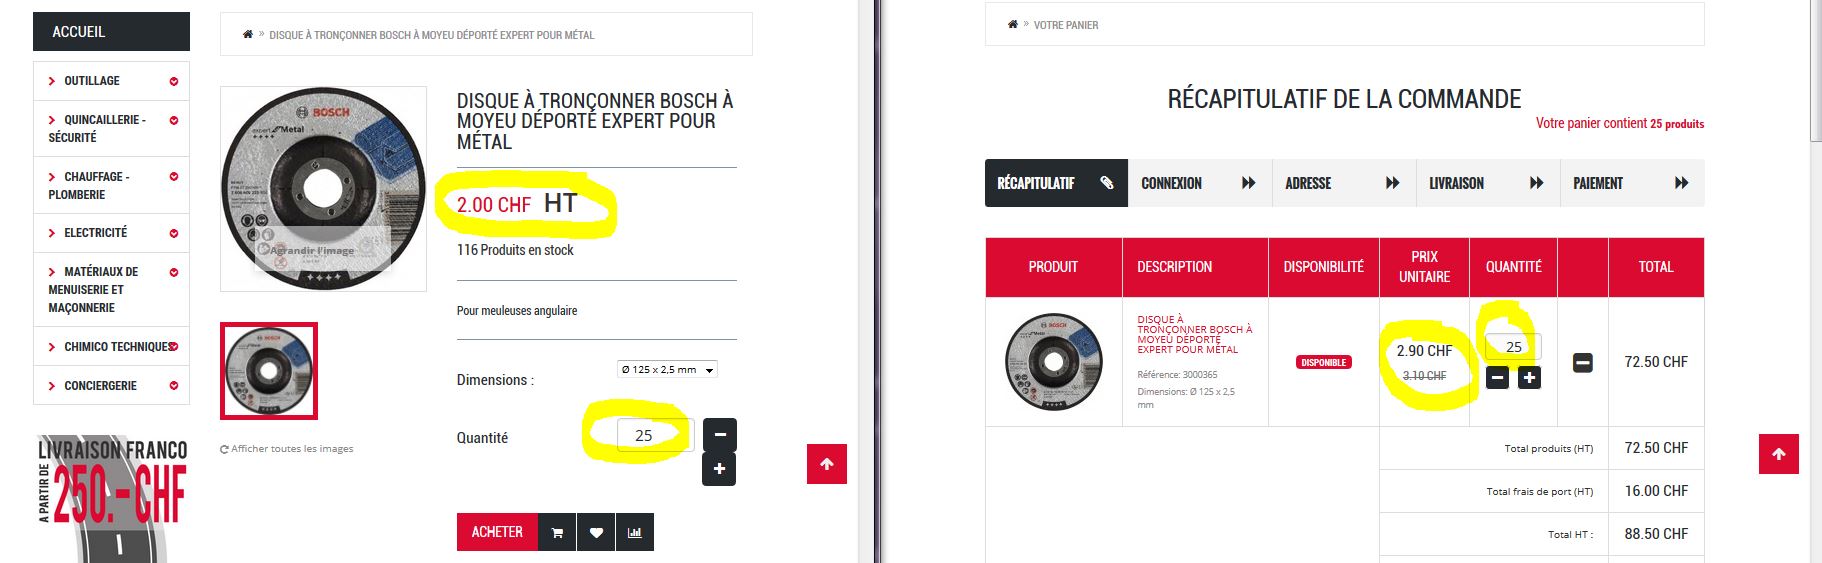Decrease cart quantity with minus button
This screenshot has width=1822, height=563.
click(x=1497, y=378)
